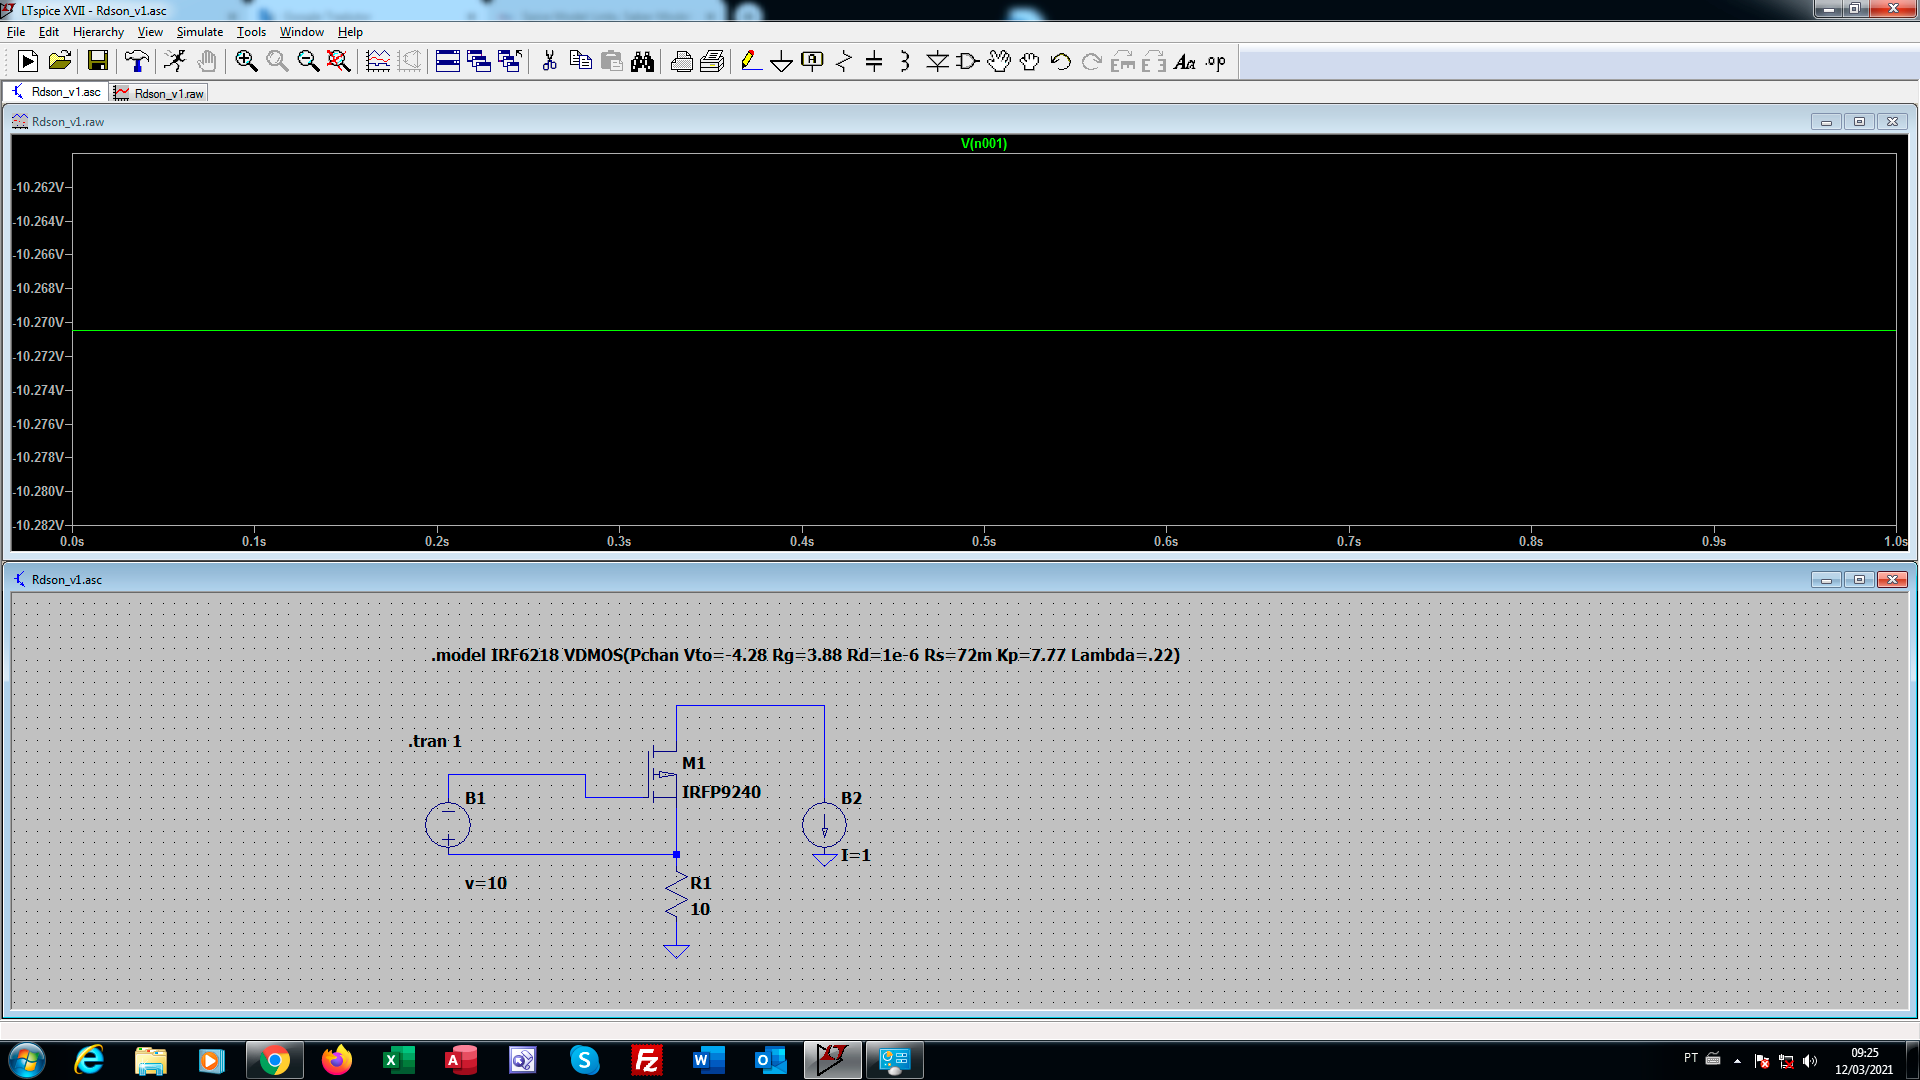Click the I=1 source value text

(x=856, y=855)
